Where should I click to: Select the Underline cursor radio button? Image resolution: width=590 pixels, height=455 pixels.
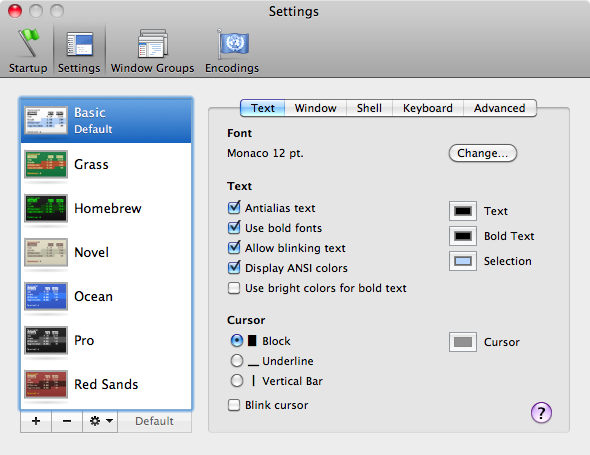pyautogui.click(x=237, y=361)
